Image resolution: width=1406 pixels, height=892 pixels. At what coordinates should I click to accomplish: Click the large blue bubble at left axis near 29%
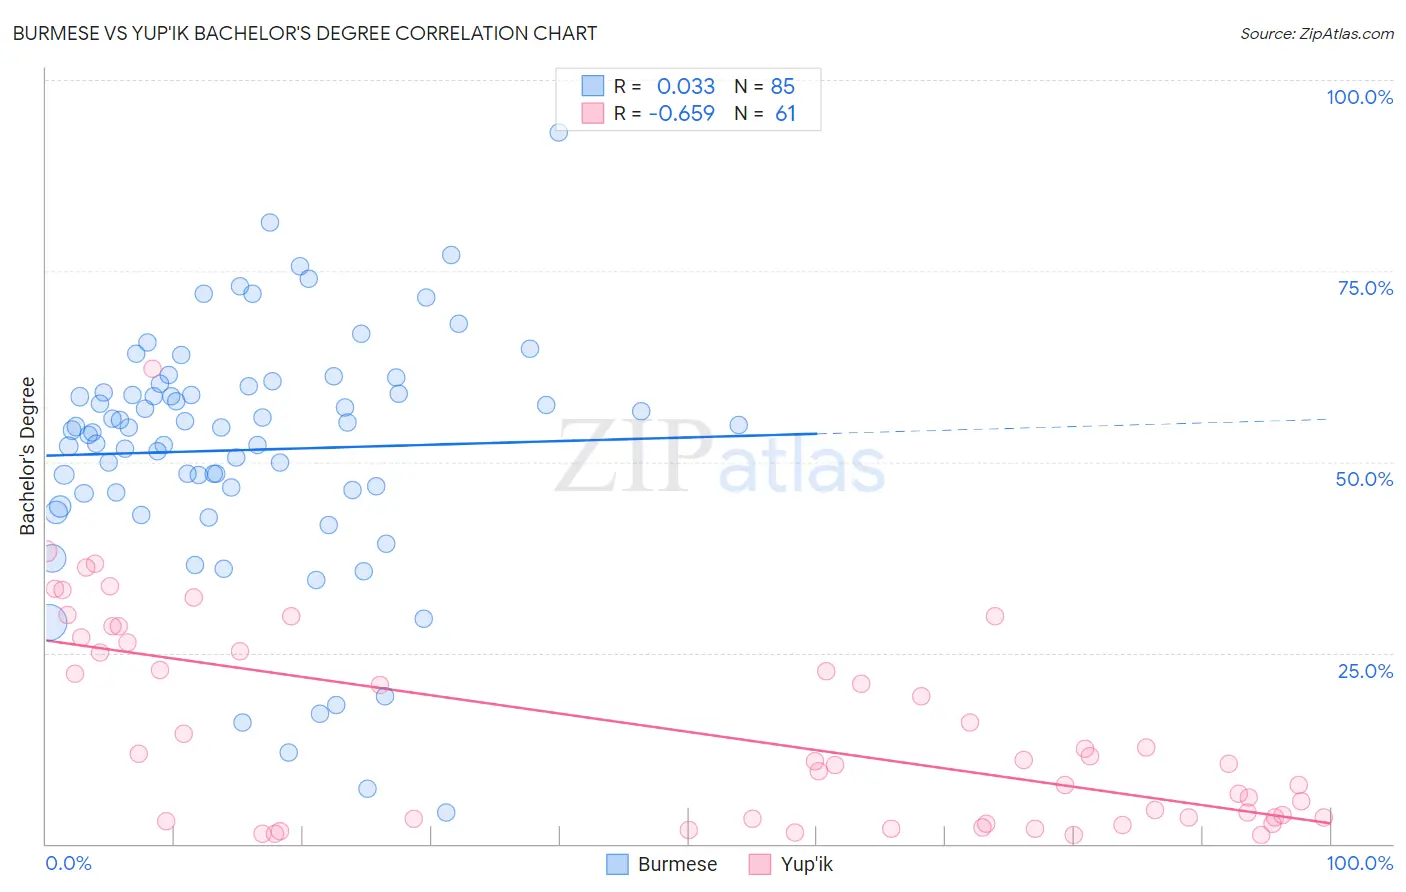click(x=47, y=622)
